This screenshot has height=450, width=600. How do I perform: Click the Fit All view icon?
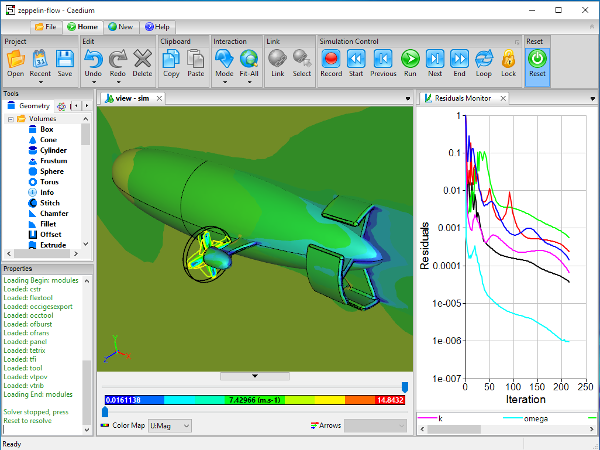249,62
